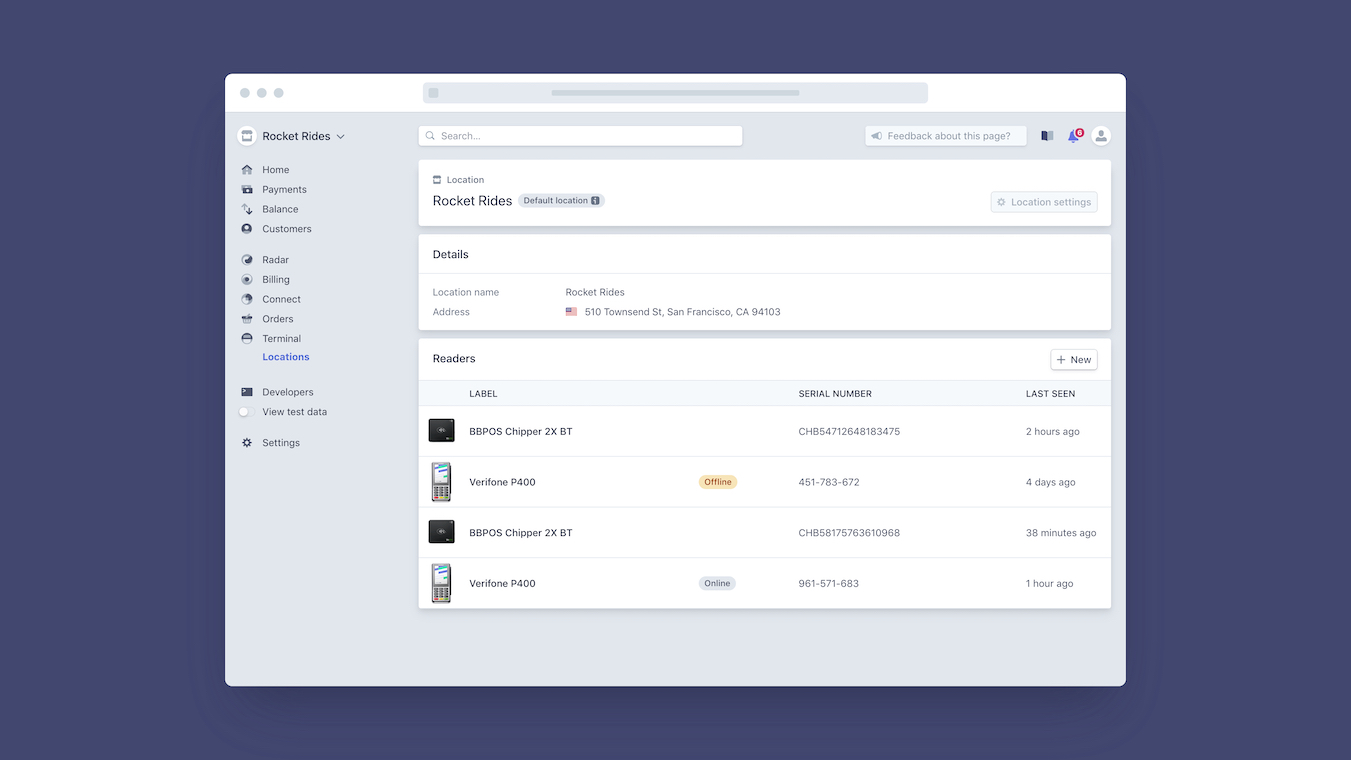Click the Offline status badge for Verifone P400
The height and width of the screenshot is (760, 1351).
[717, 481]
